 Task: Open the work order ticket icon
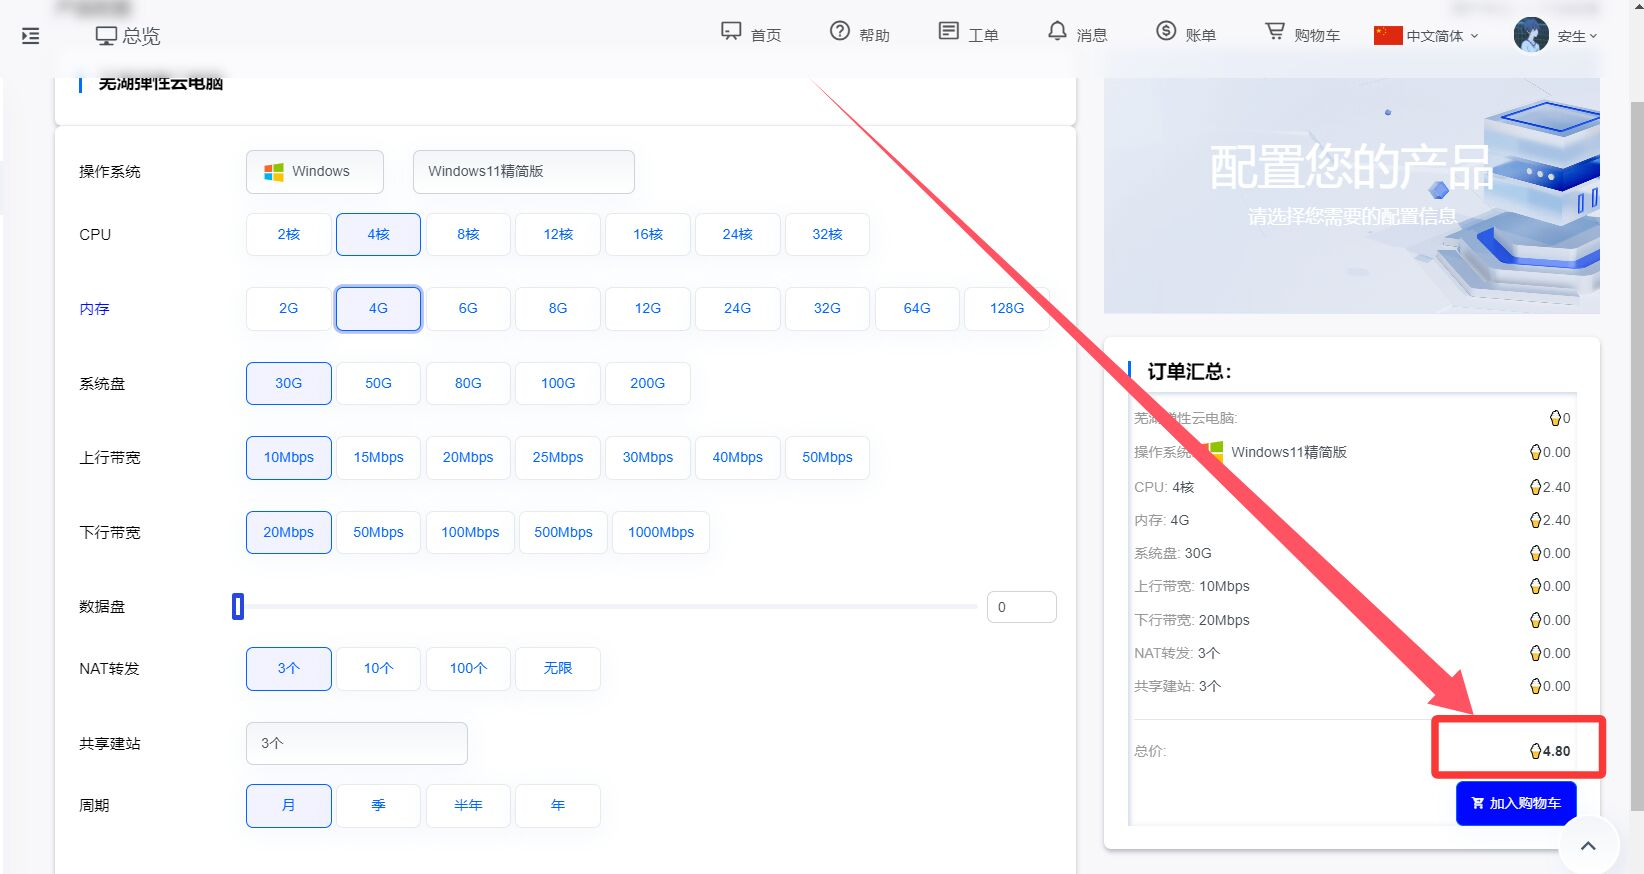[948, 32]
